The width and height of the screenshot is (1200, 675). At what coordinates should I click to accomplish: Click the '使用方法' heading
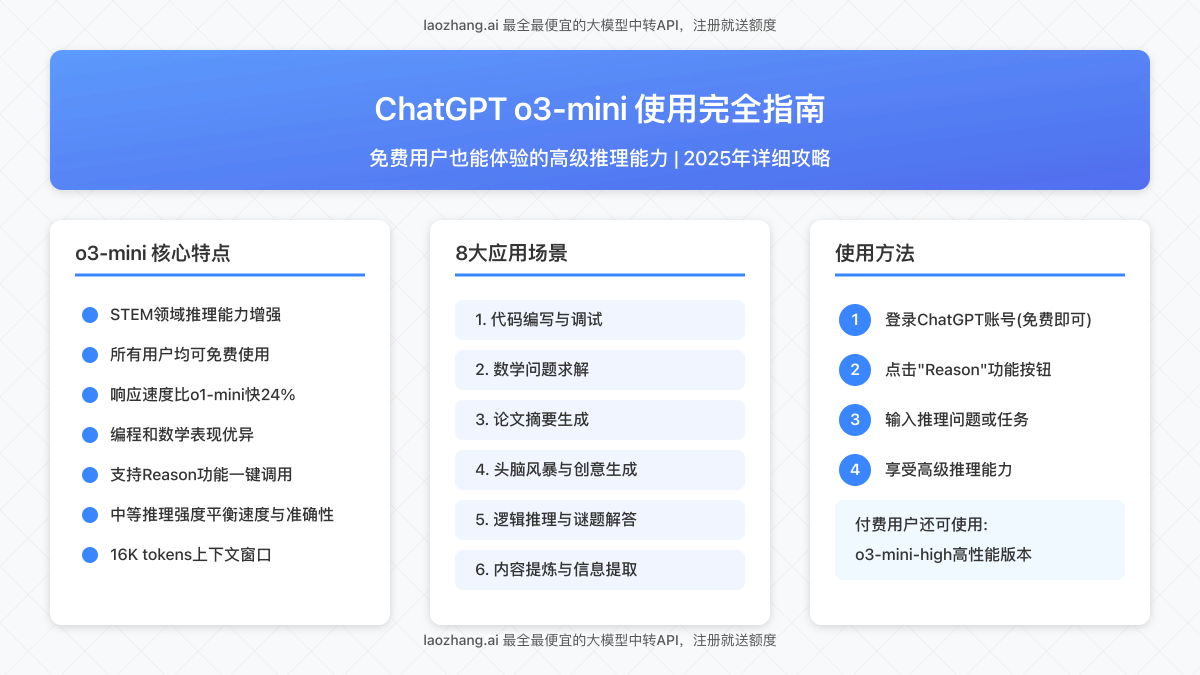pyautogui.click(x=875, y=253)
